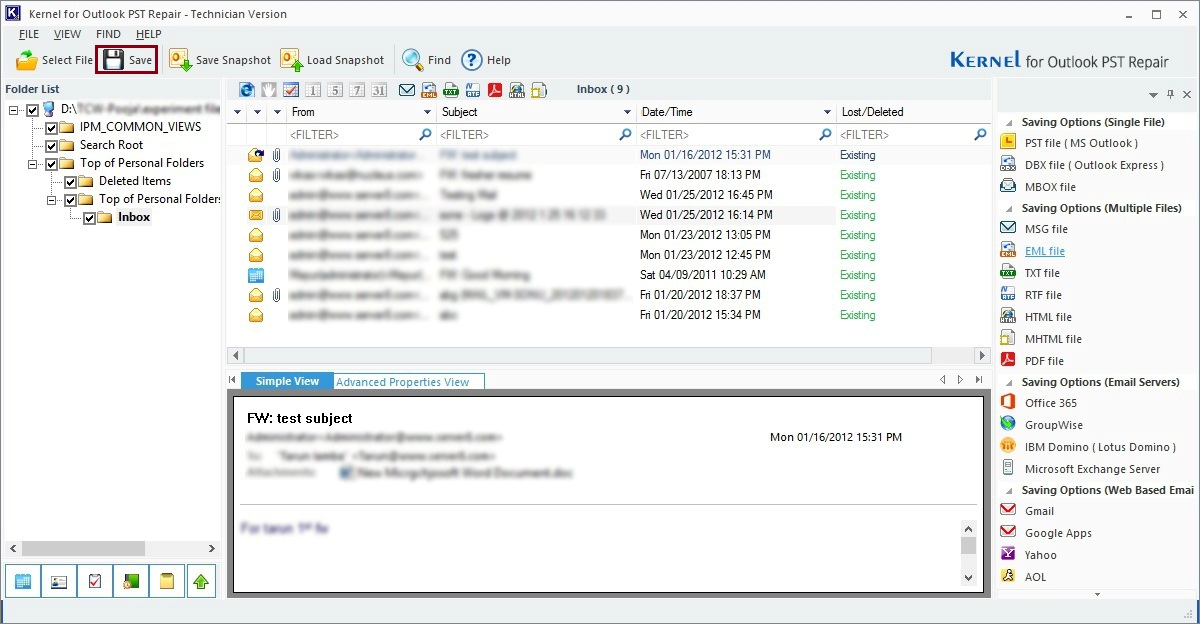Screen dimensions: 1200x624
Task: Switch to Simple View tab
Action: pyautogui.click(x=287, y=381)
